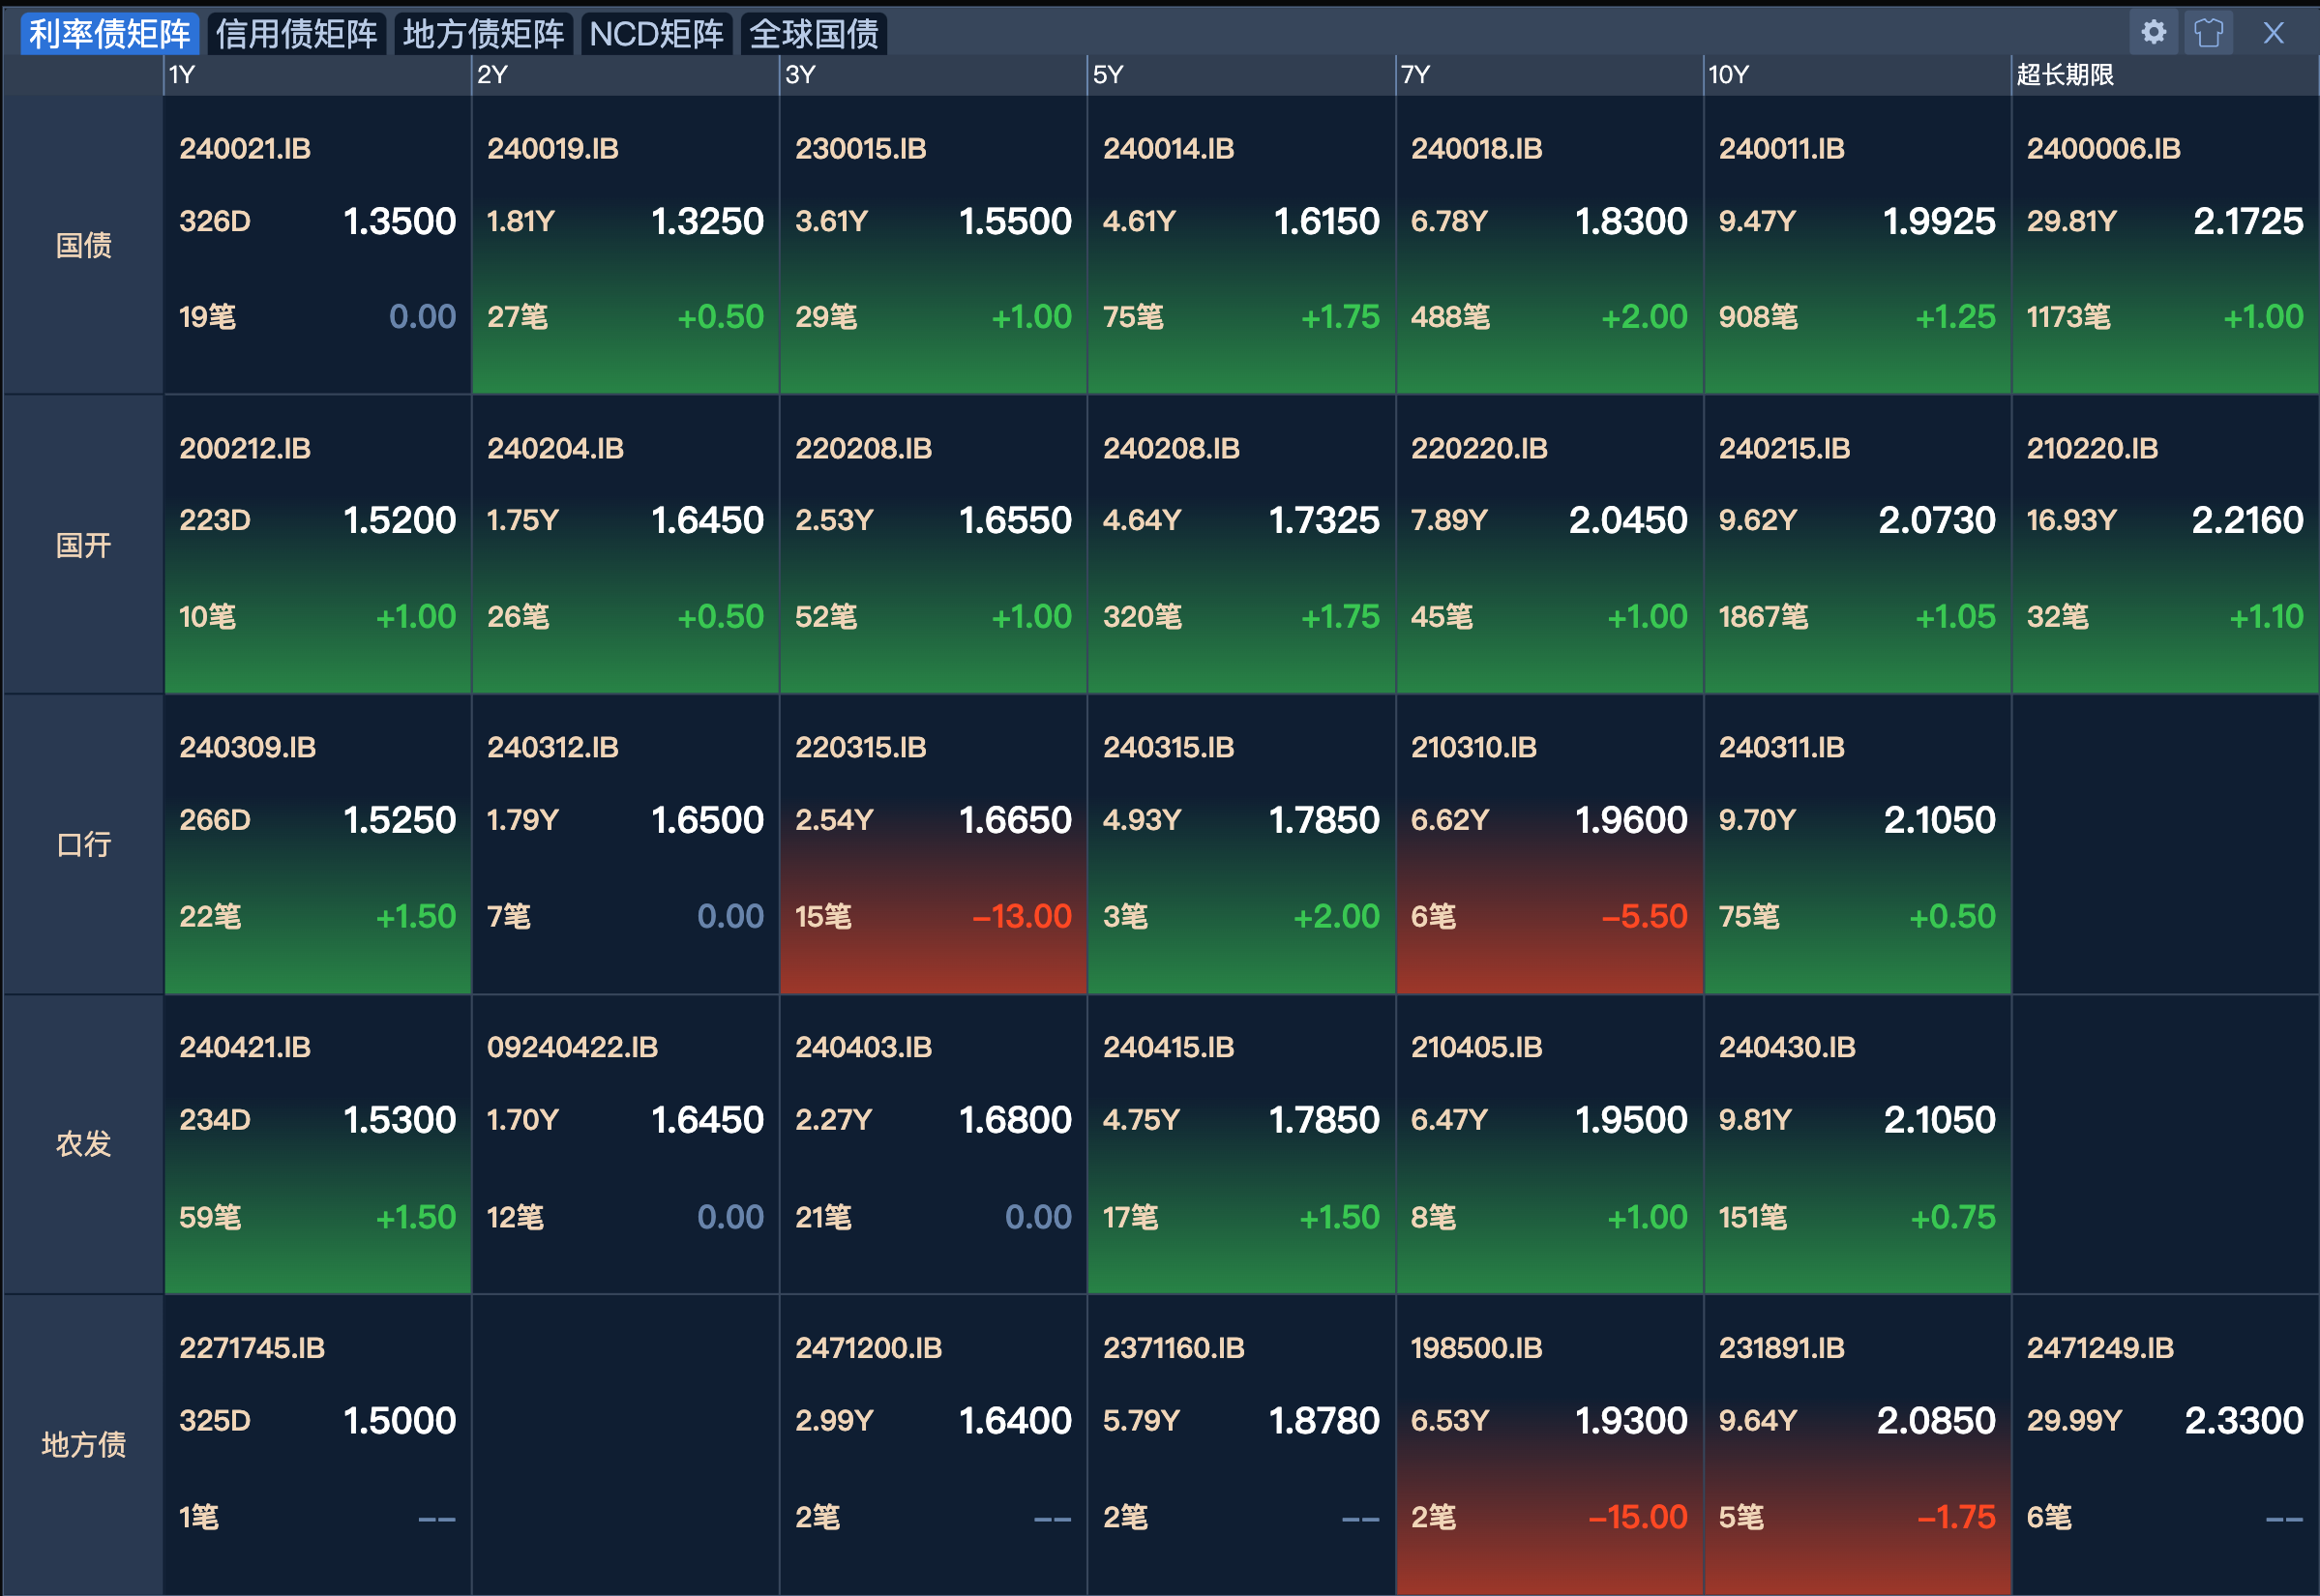The image size is (2320, 1596).
Task: Click the 国开 row header
Action: click(83, 545)
